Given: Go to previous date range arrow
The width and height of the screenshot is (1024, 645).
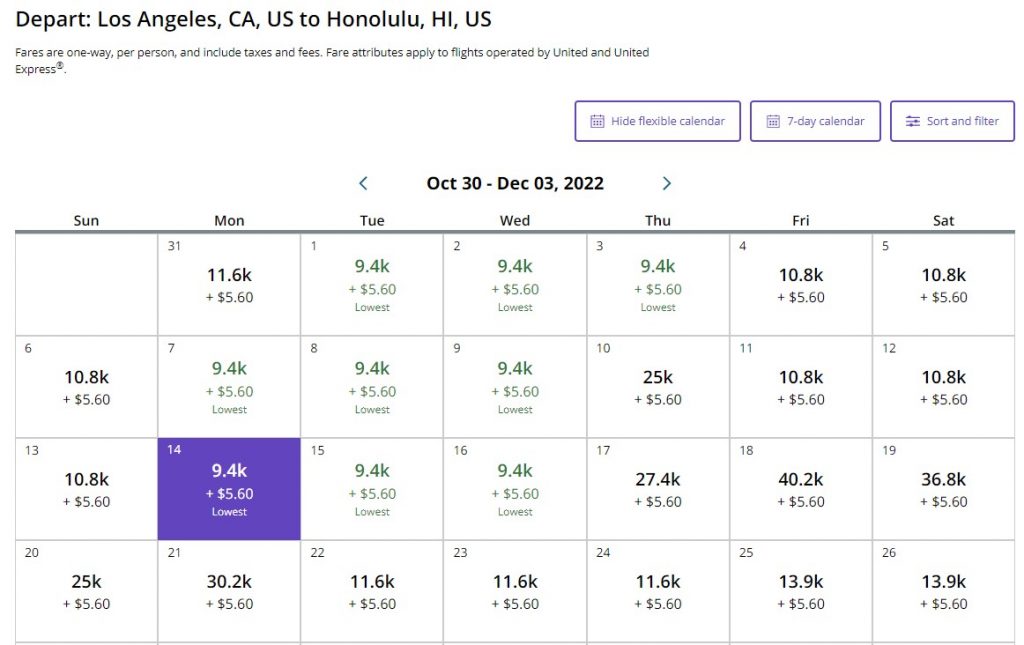Looking at the screenshot, I should [x=363, y=183].
